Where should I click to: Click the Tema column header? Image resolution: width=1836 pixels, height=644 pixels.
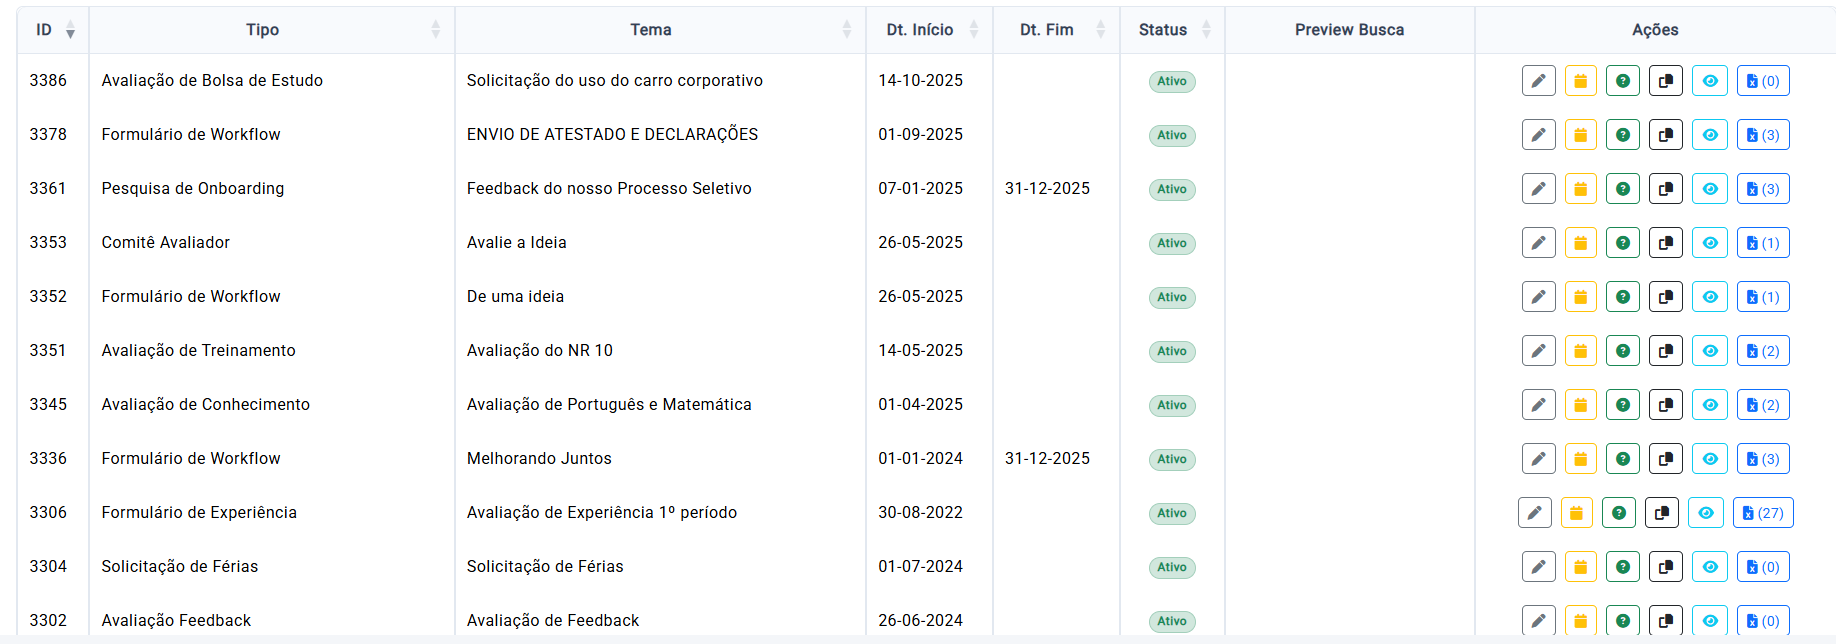coord(650,30)
